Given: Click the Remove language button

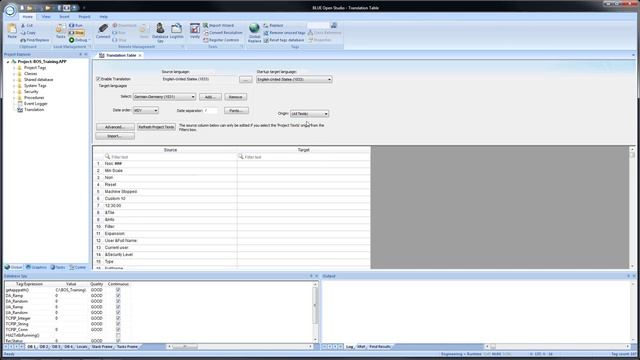Looking at the screenshot, I should pyautogui.click(x=236, y=97).
